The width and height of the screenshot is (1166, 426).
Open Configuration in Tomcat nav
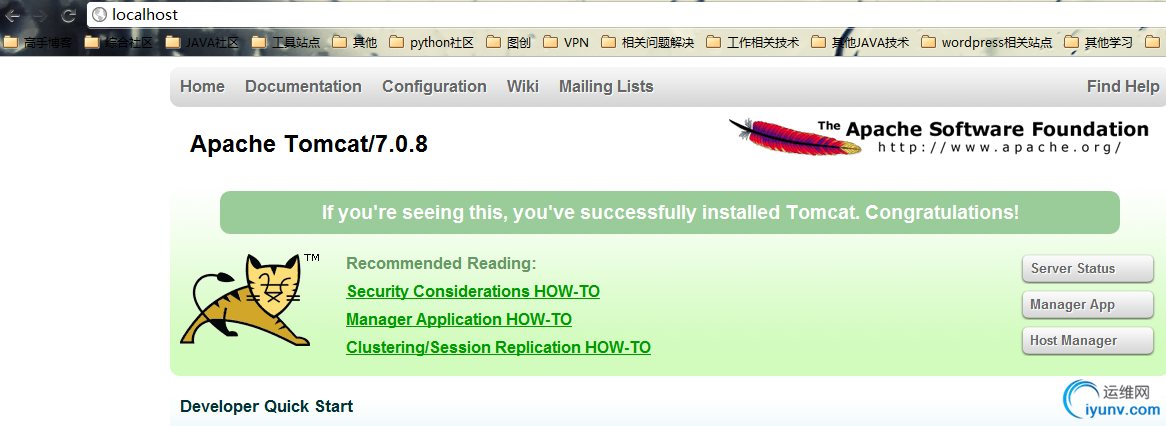[434, 87]
